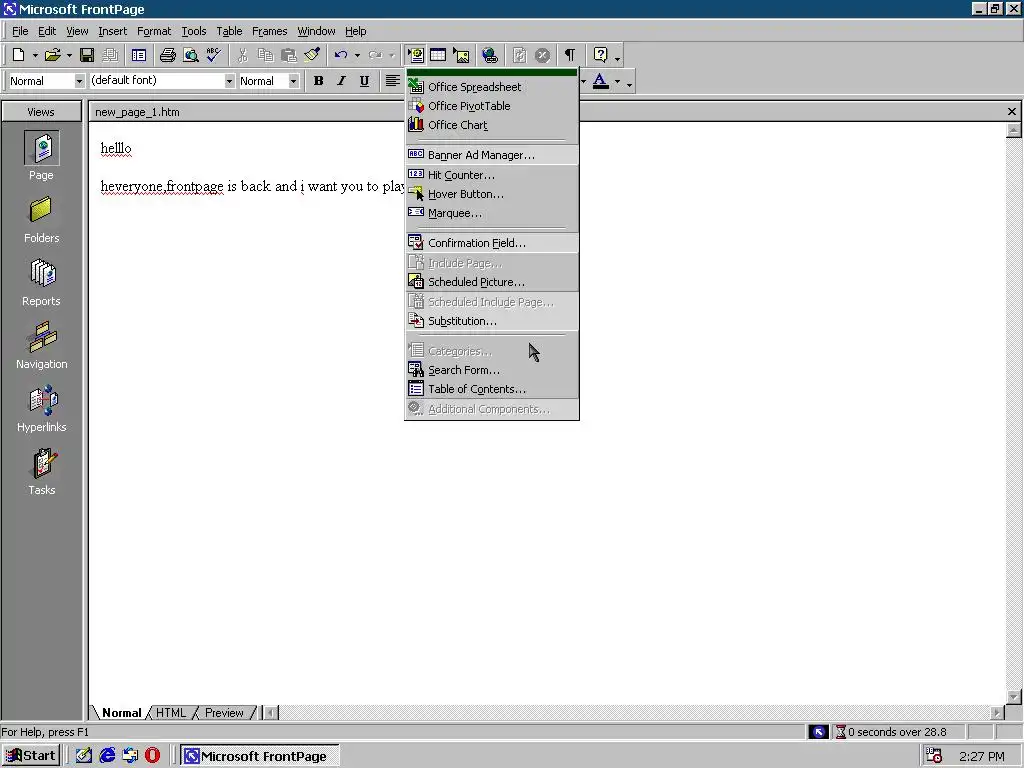Expand the New Page dropdown arrow

[x=35, y=56]
